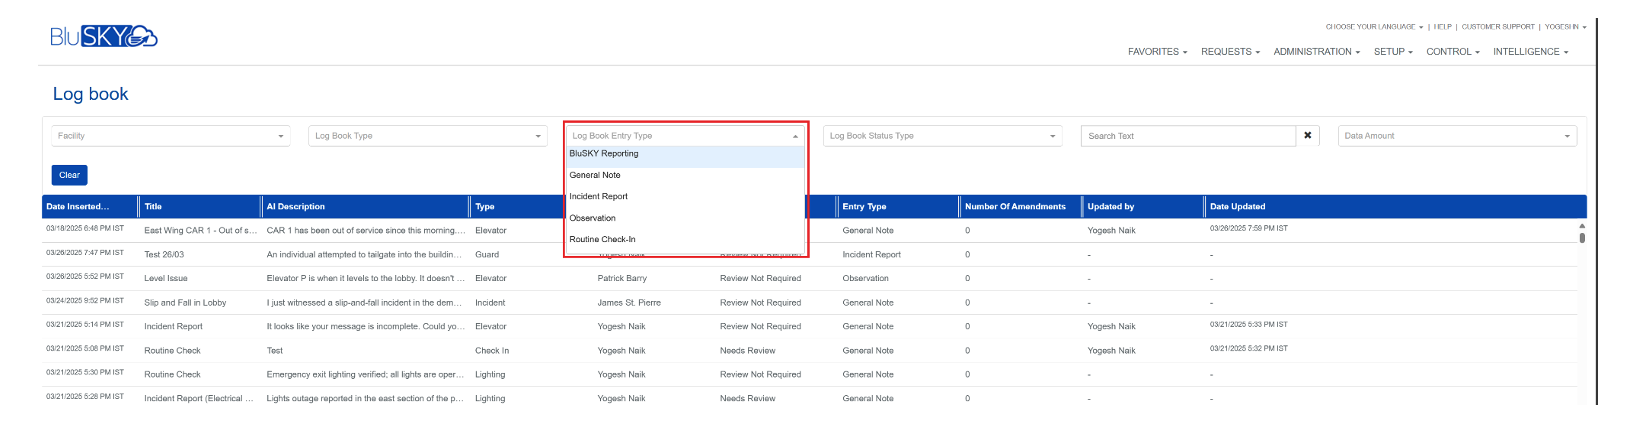Viewport: 1644px width, 446px height.
Task: Click in the Search Text field
Action: click(x=1188, y=136)
